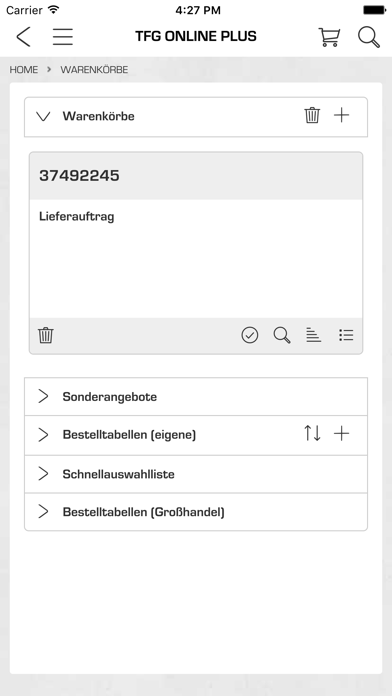Image resolution: width=392 pixels, height=696 pixels.
Task: Tap the Bestelltabellen (Großhandel) label
Action: click(143, 512)
